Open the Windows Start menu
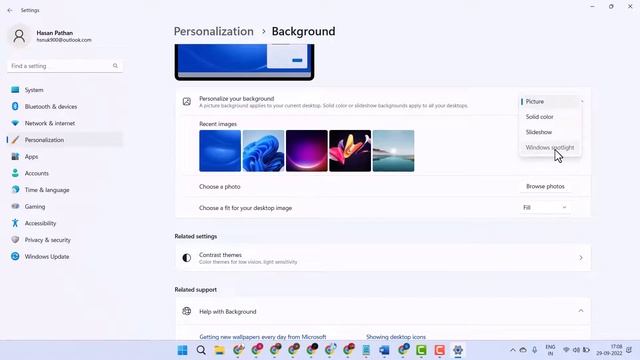640x360 pixels. (182, 350)
